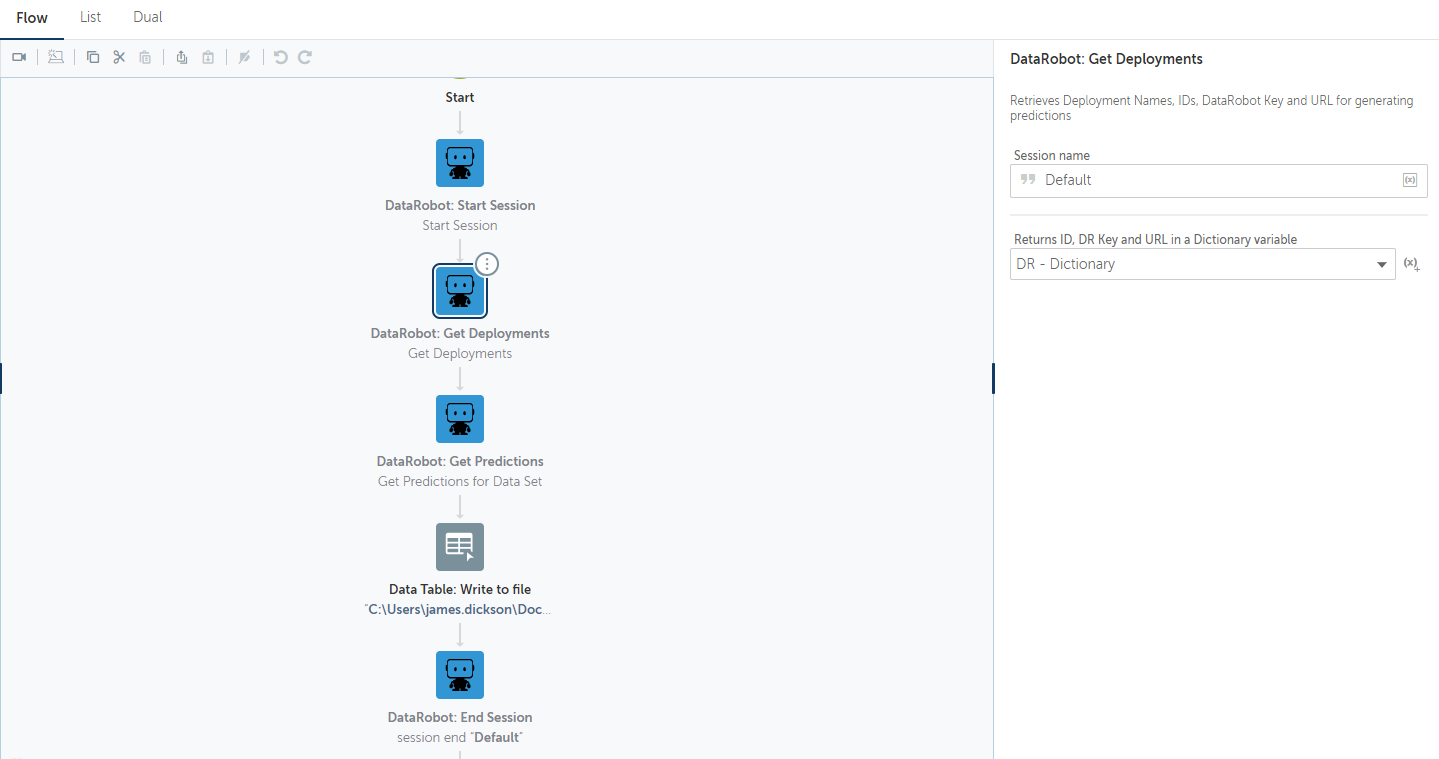Focus the Session name input field
Image resolution: width=1439 pixels, height=759 pixels.
(1218, 180)
